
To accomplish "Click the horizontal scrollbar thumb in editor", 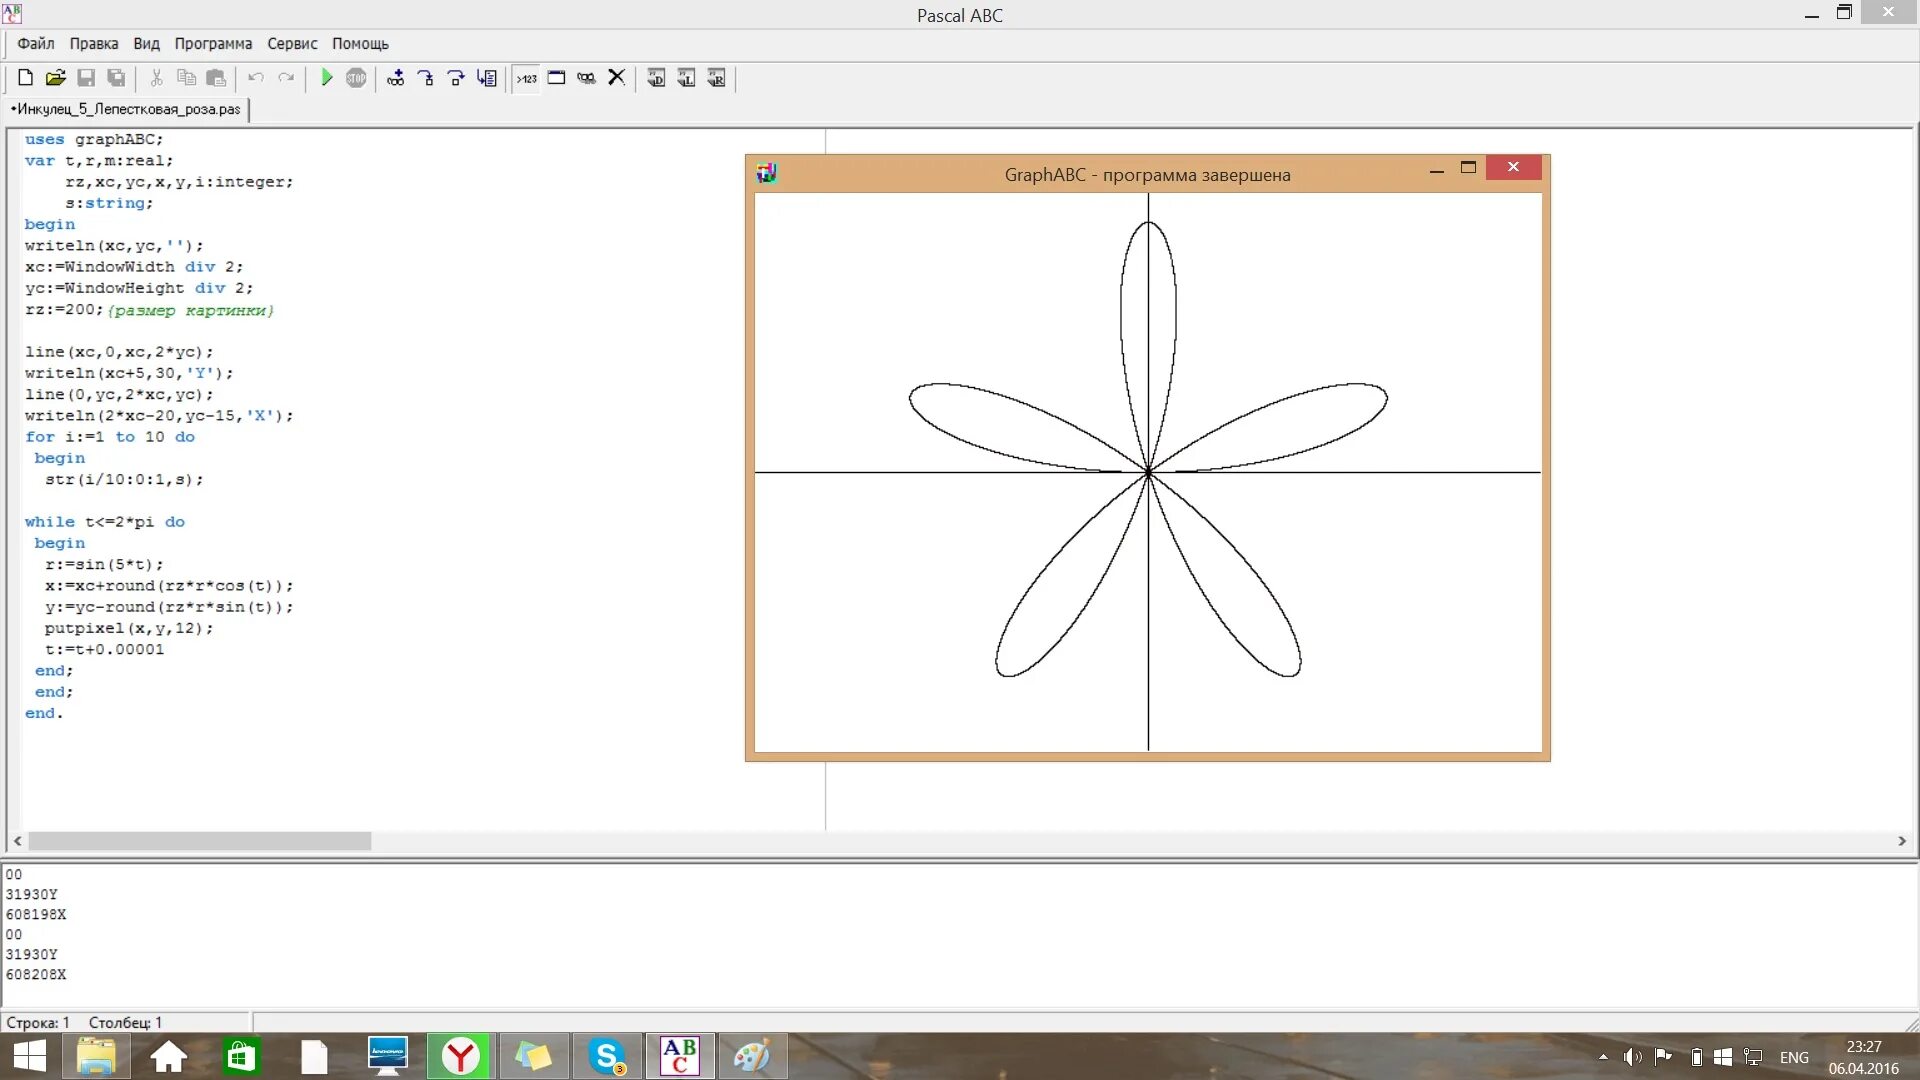I will click(x=200, y=842).
